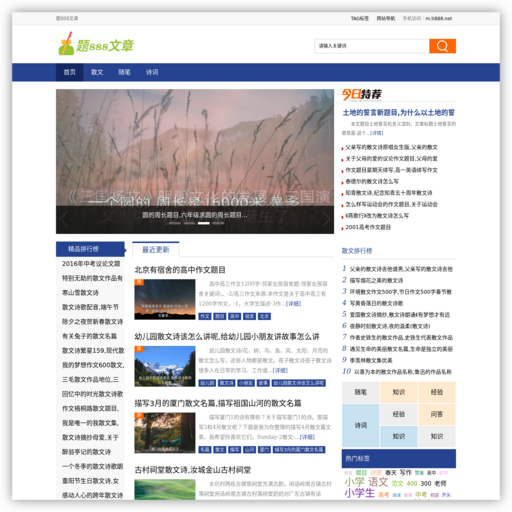Click the 随笔 category tile in grid
The height and width of the screenshot is (512, 512).
pyautogui.click(x=361, y=392)
